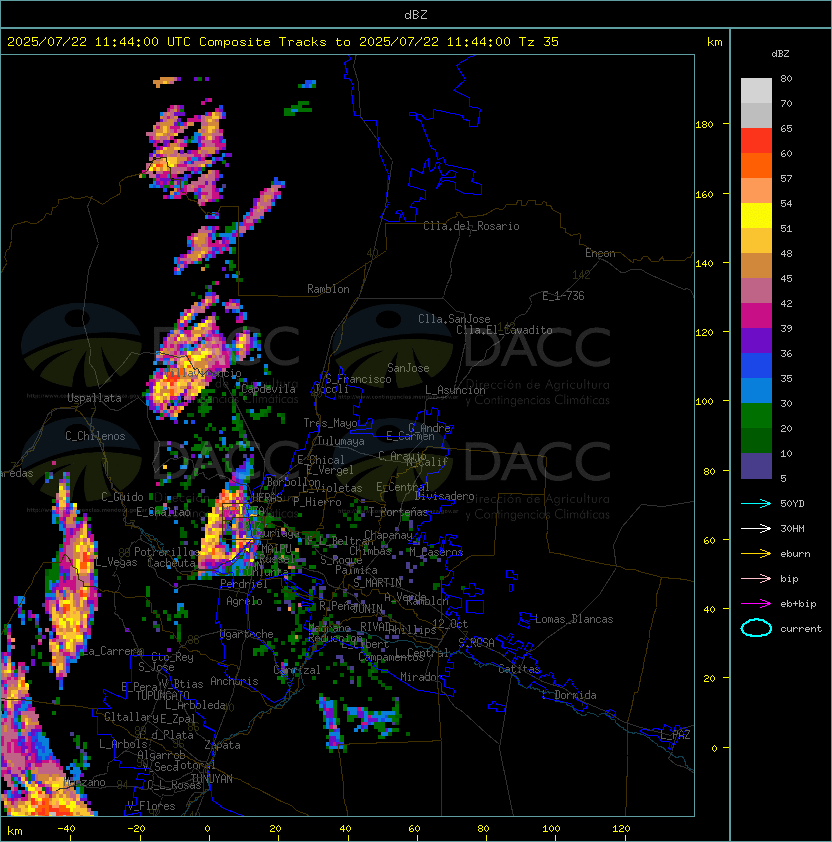Click the 50YD cyan arrow legend icon
Viewport: 832px width, 842px height.
coord(756,503)
